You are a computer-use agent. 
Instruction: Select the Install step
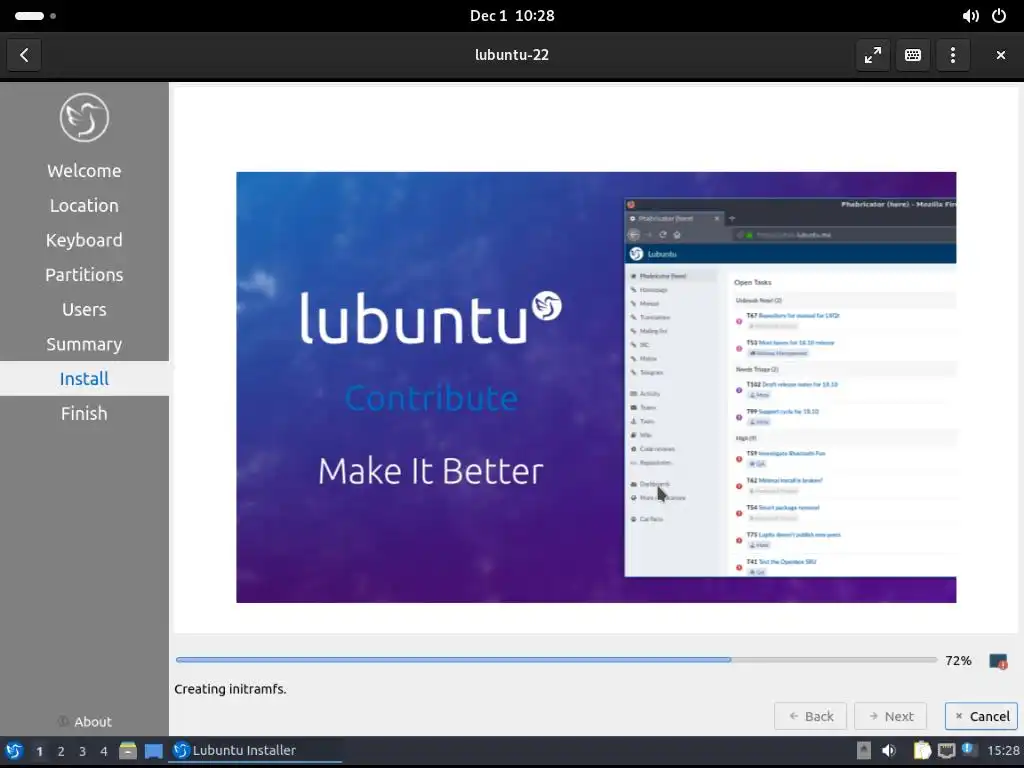point(84,379)
